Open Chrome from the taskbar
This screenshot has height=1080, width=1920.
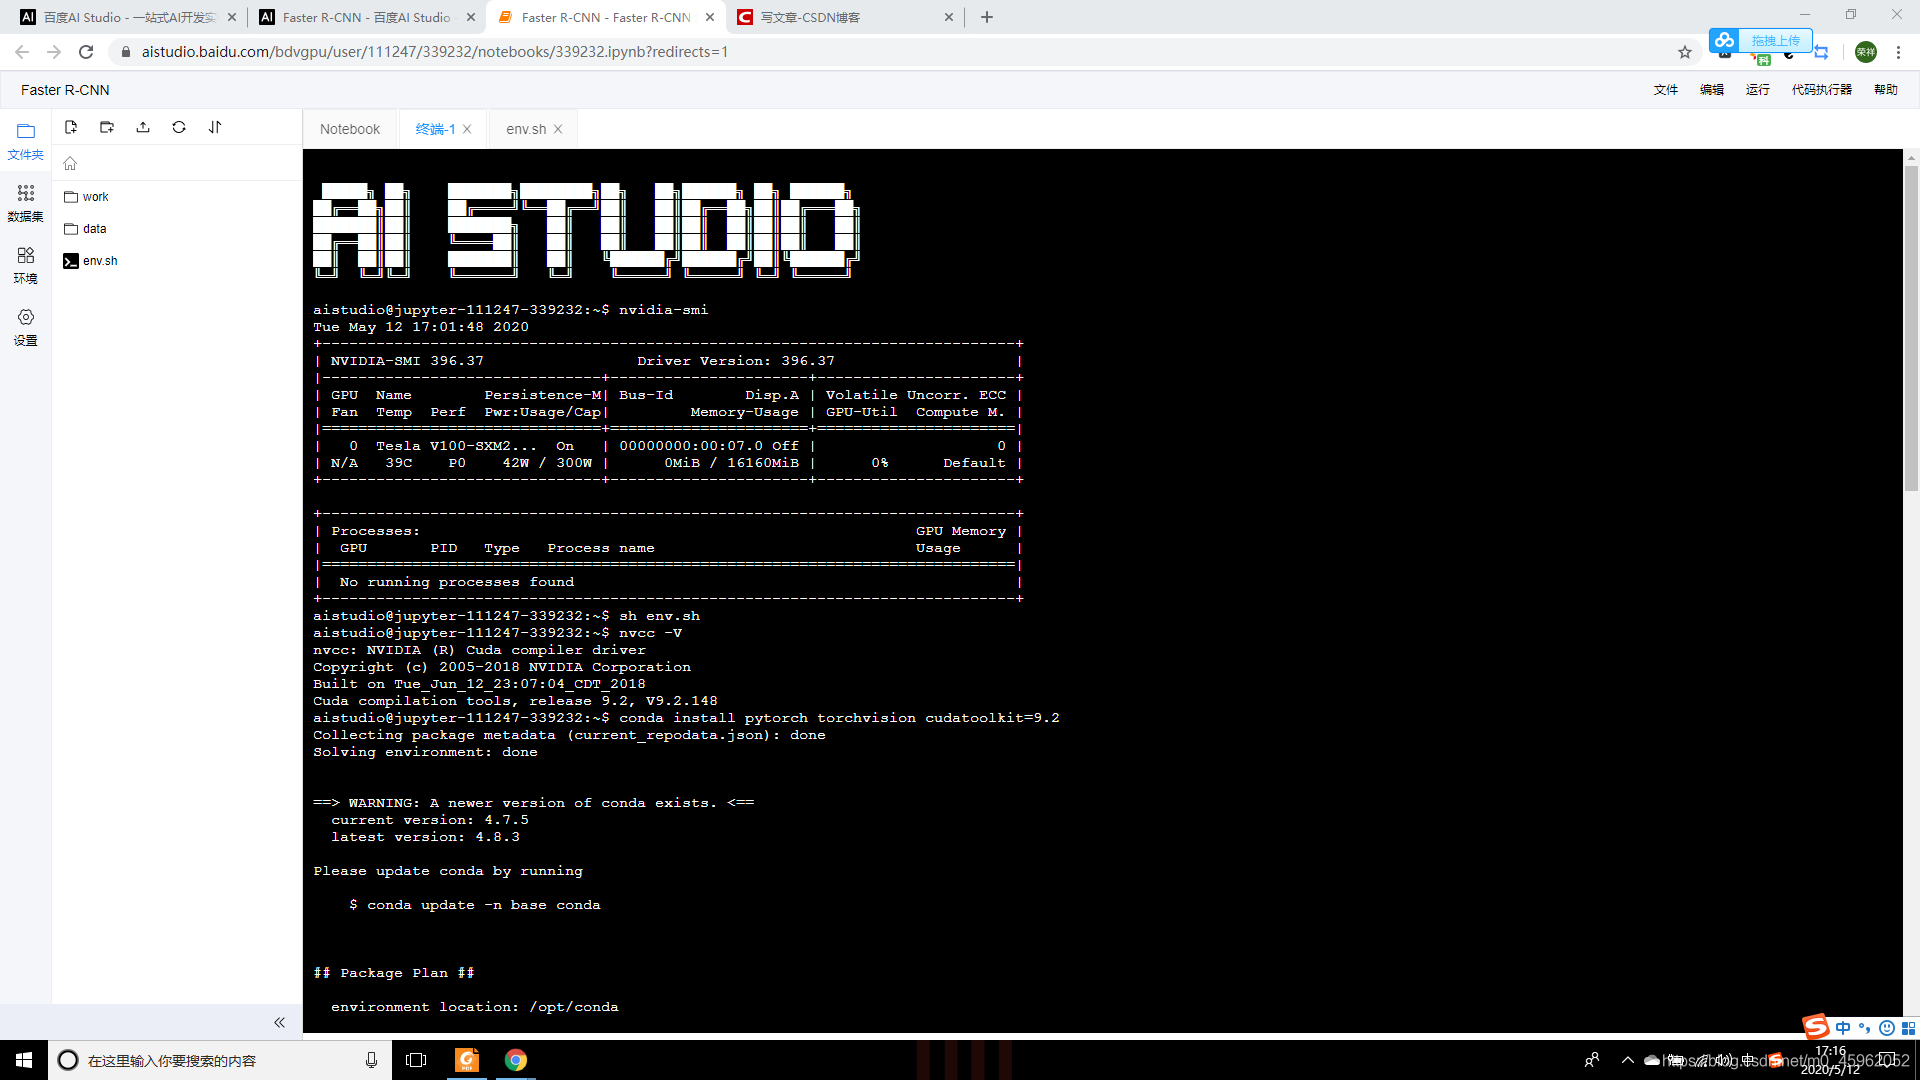click(516, 1060)
